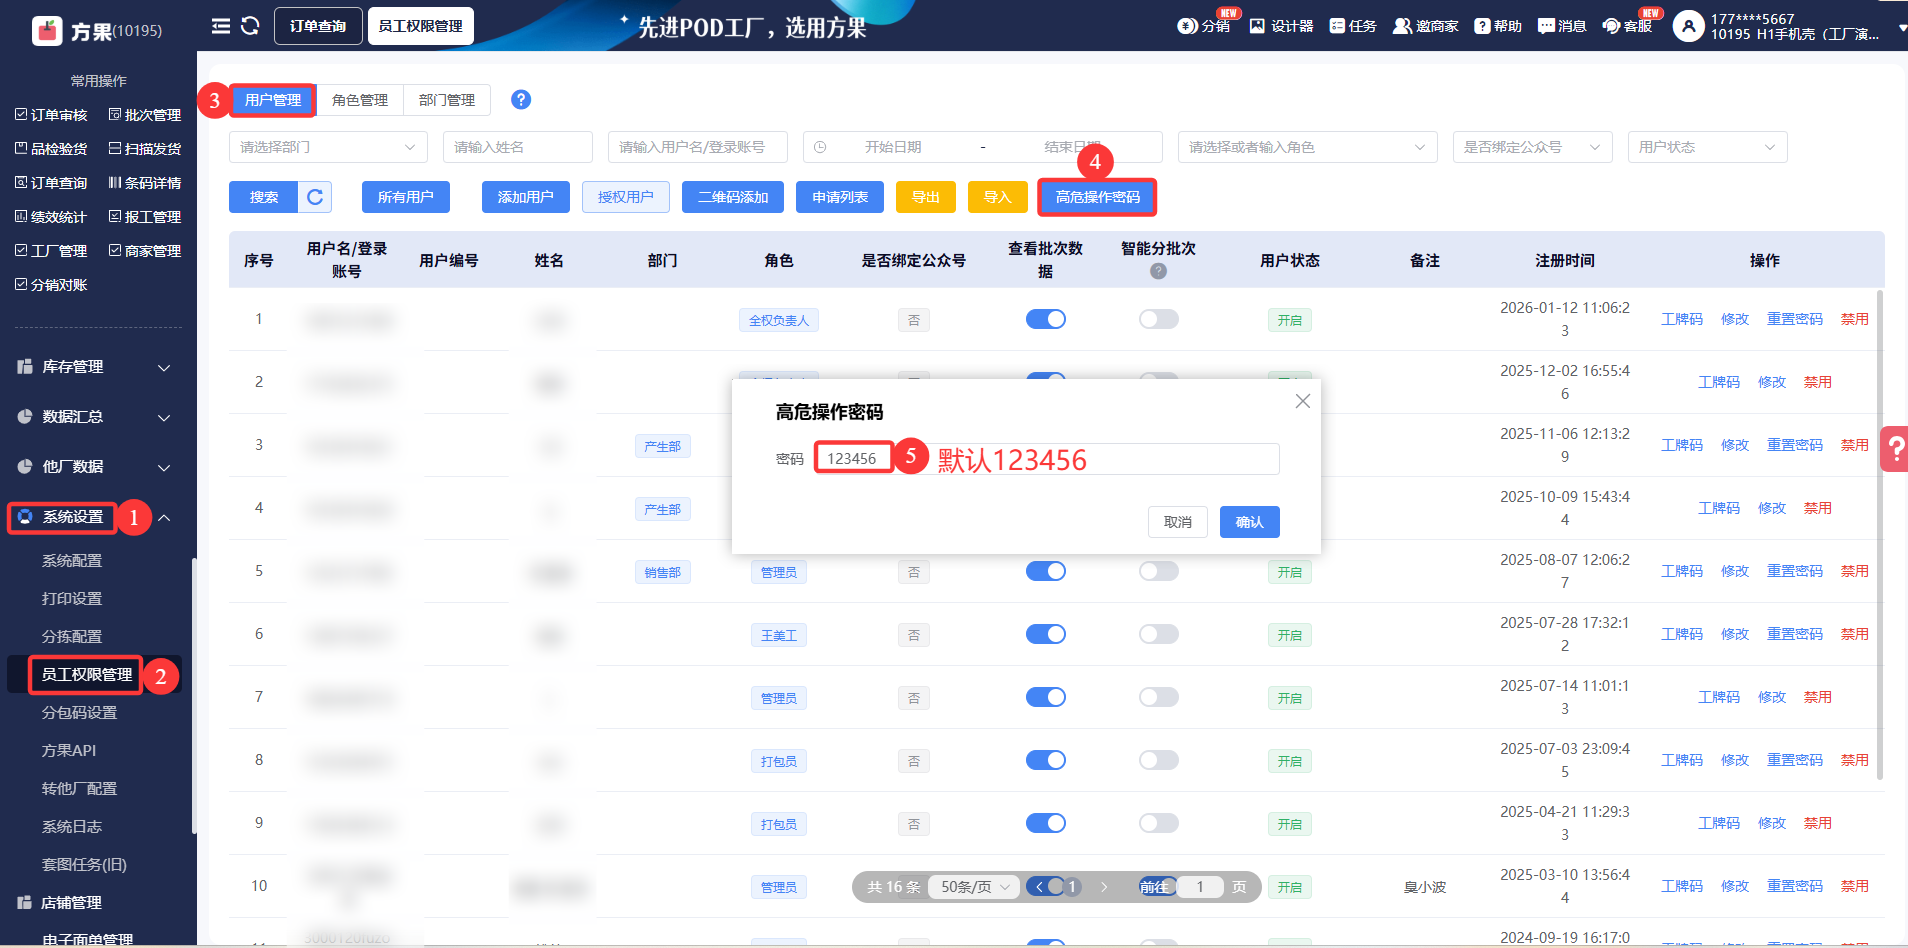This screenshot has width=1908, height=948.
Task: Click the 取消 button in dialog
Action: pyautogui.click(x=1178, y=522)
